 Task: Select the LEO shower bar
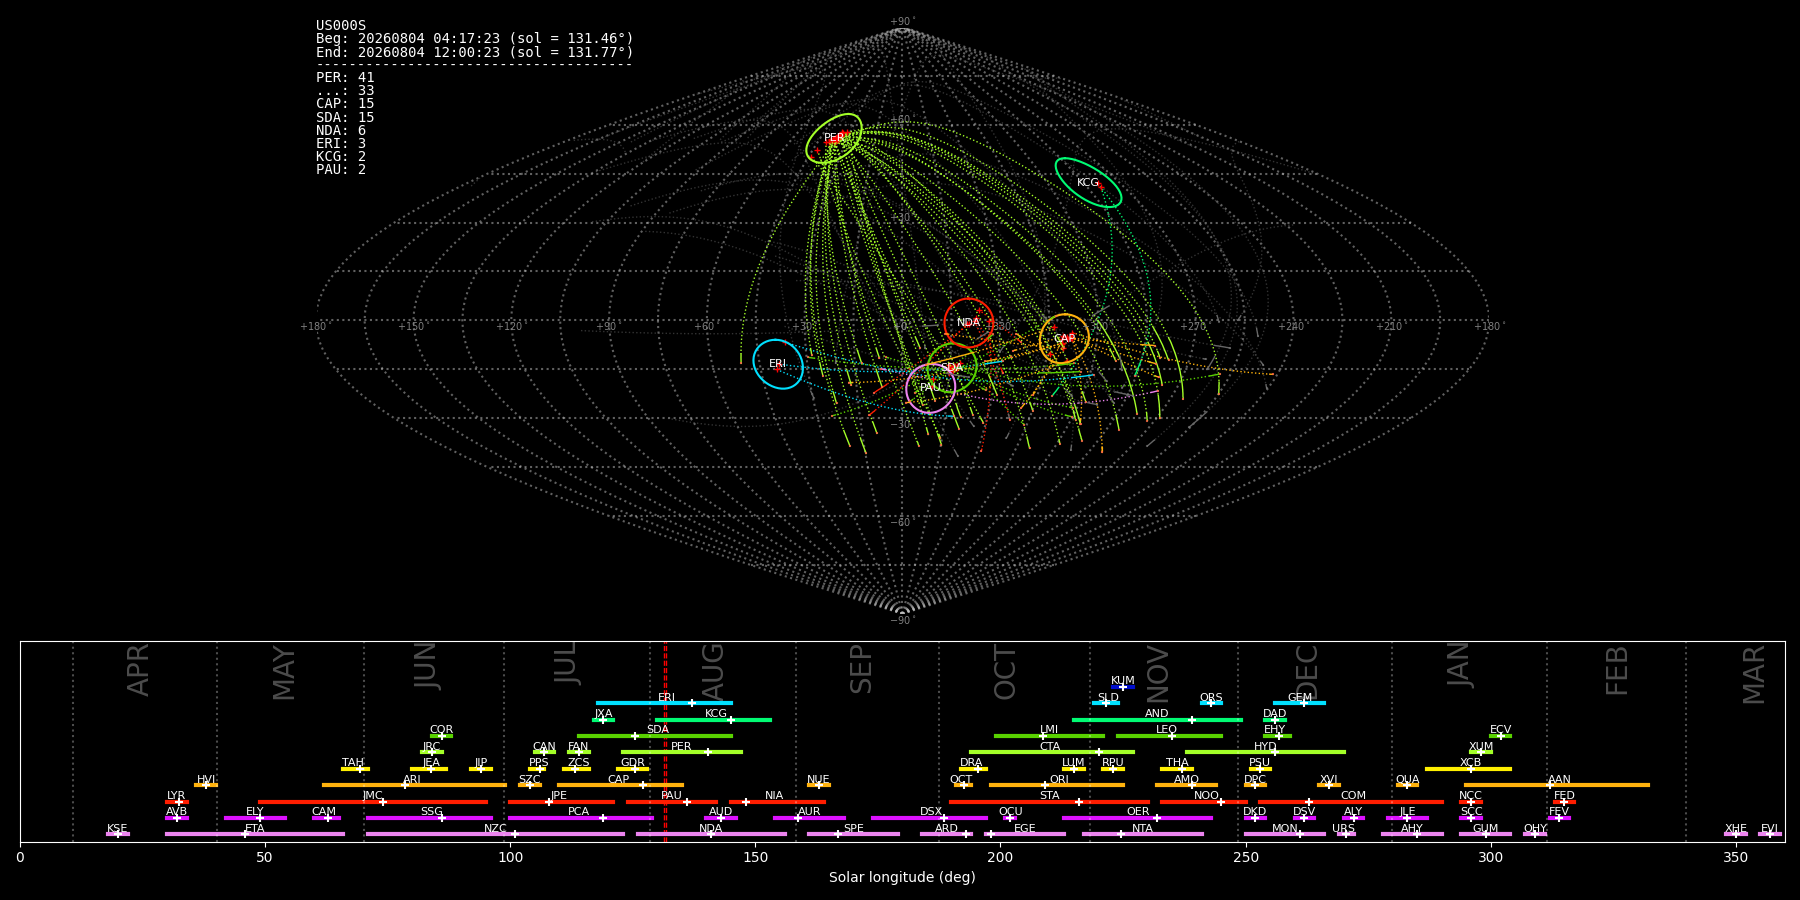click(1169, 736)
